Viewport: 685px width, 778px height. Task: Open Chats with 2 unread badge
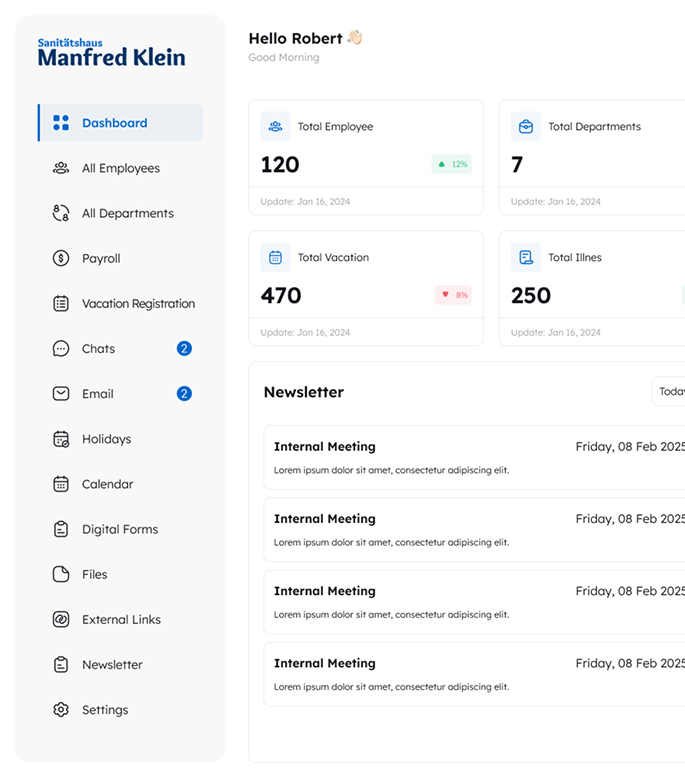(x=98, y=349)
